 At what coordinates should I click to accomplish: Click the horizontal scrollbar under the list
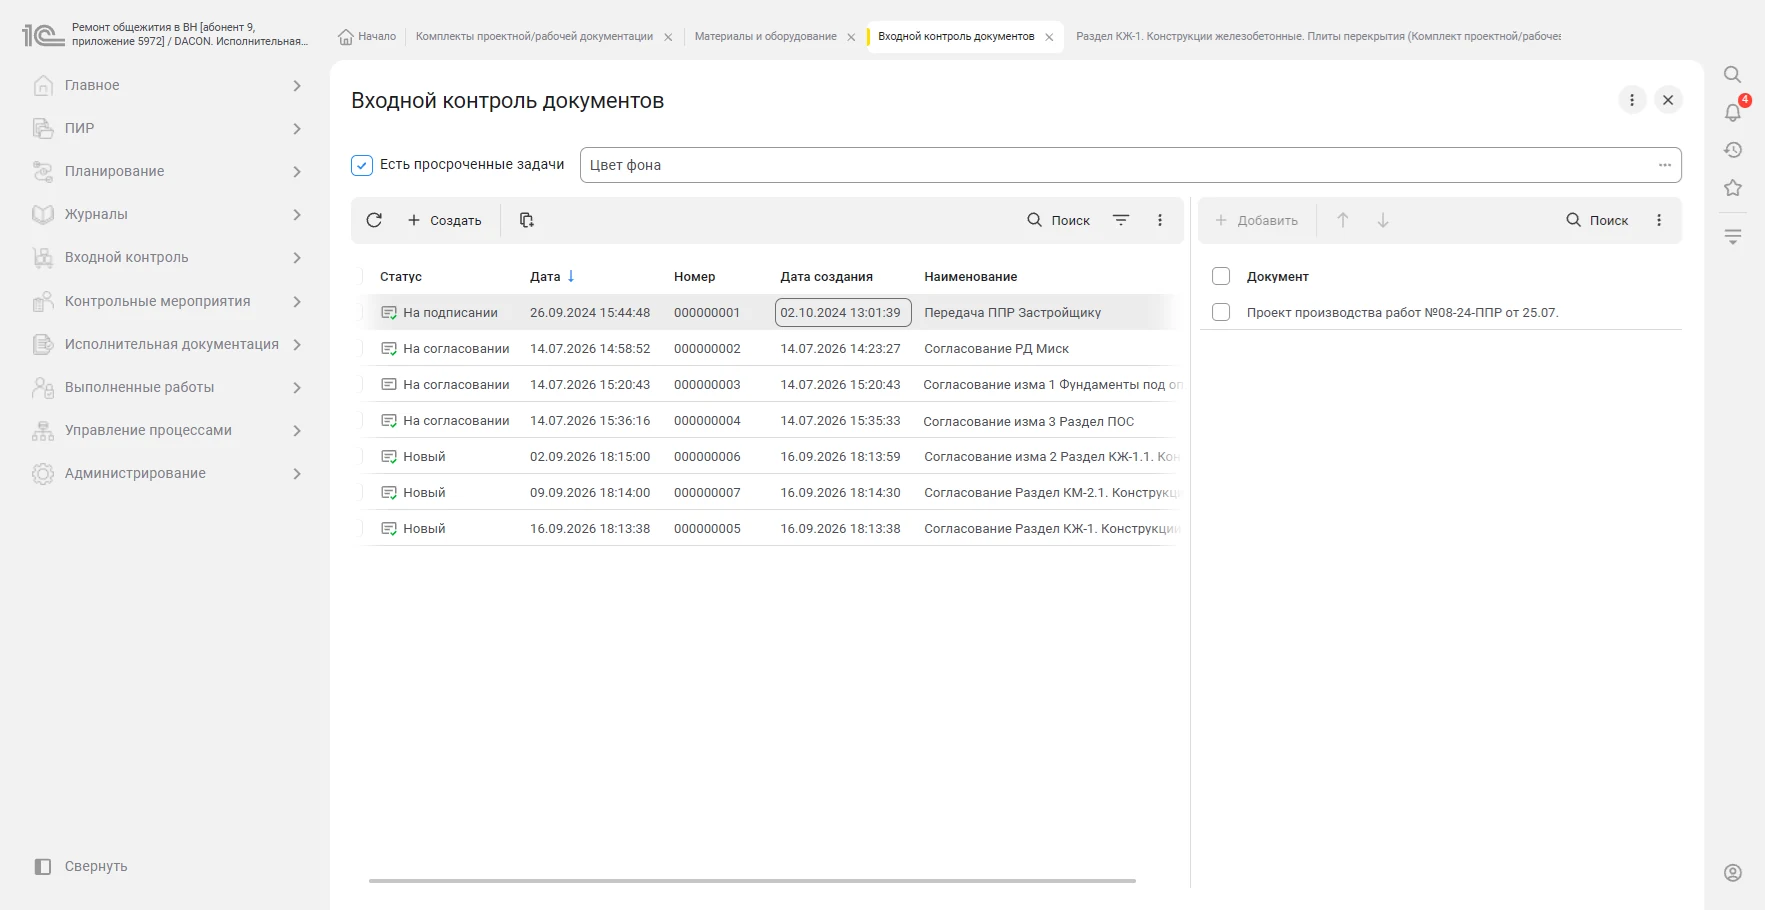[x=752, y=881]
